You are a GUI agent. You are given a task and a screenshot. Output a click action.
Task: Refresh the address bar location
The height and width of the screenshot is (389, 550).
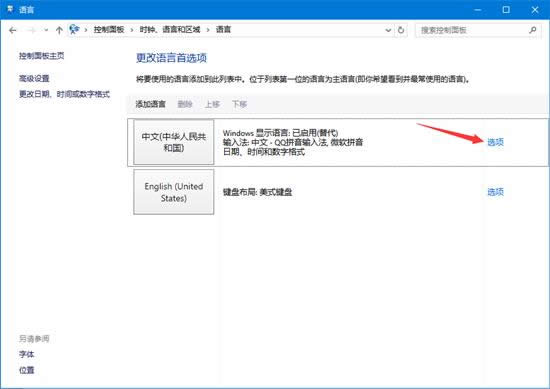401,30
